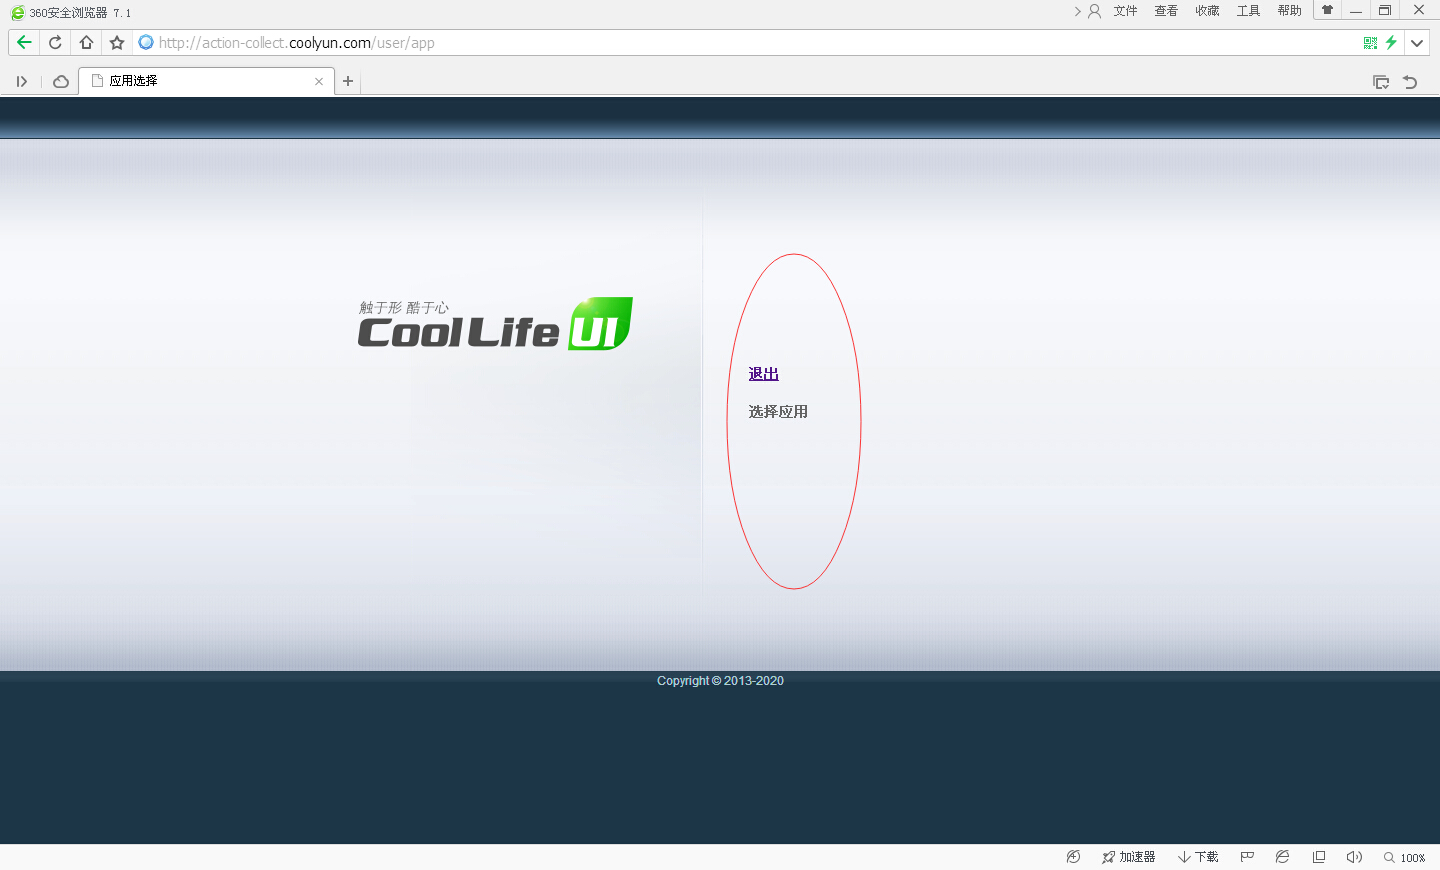
Task: Restore down the browser window
Action: pyautogui.click(x=1385, y=11)
